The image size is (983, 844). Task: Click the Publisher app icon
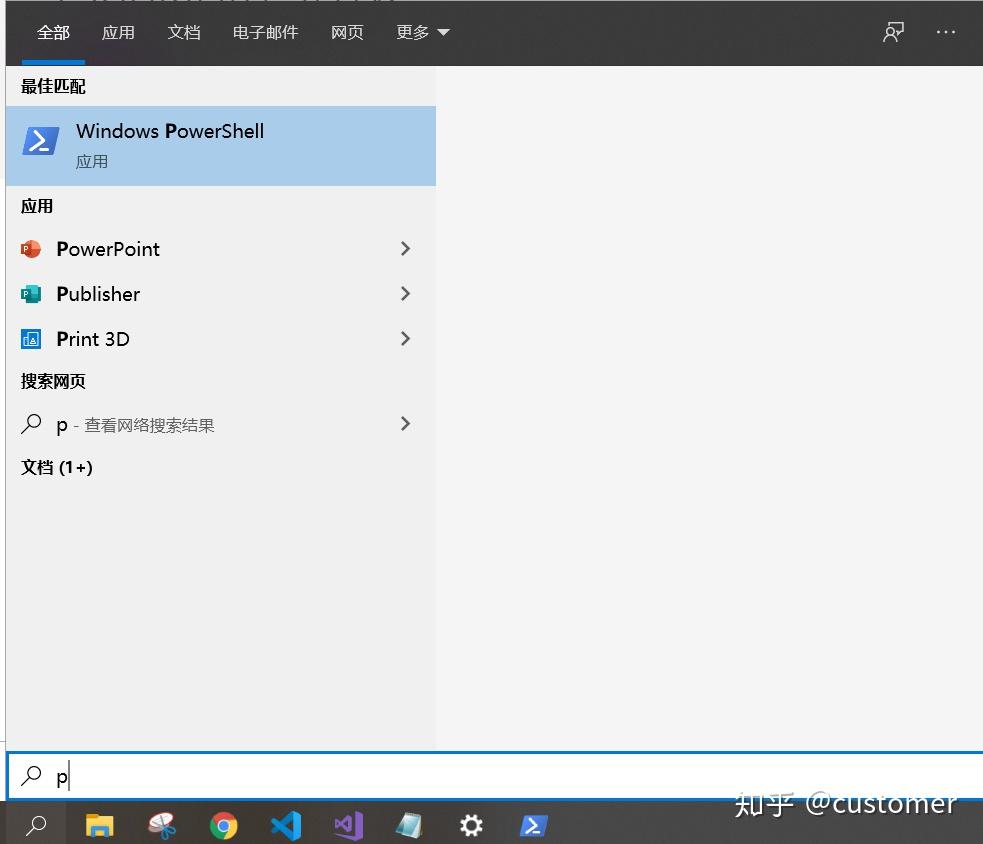(x=31, y=294)
